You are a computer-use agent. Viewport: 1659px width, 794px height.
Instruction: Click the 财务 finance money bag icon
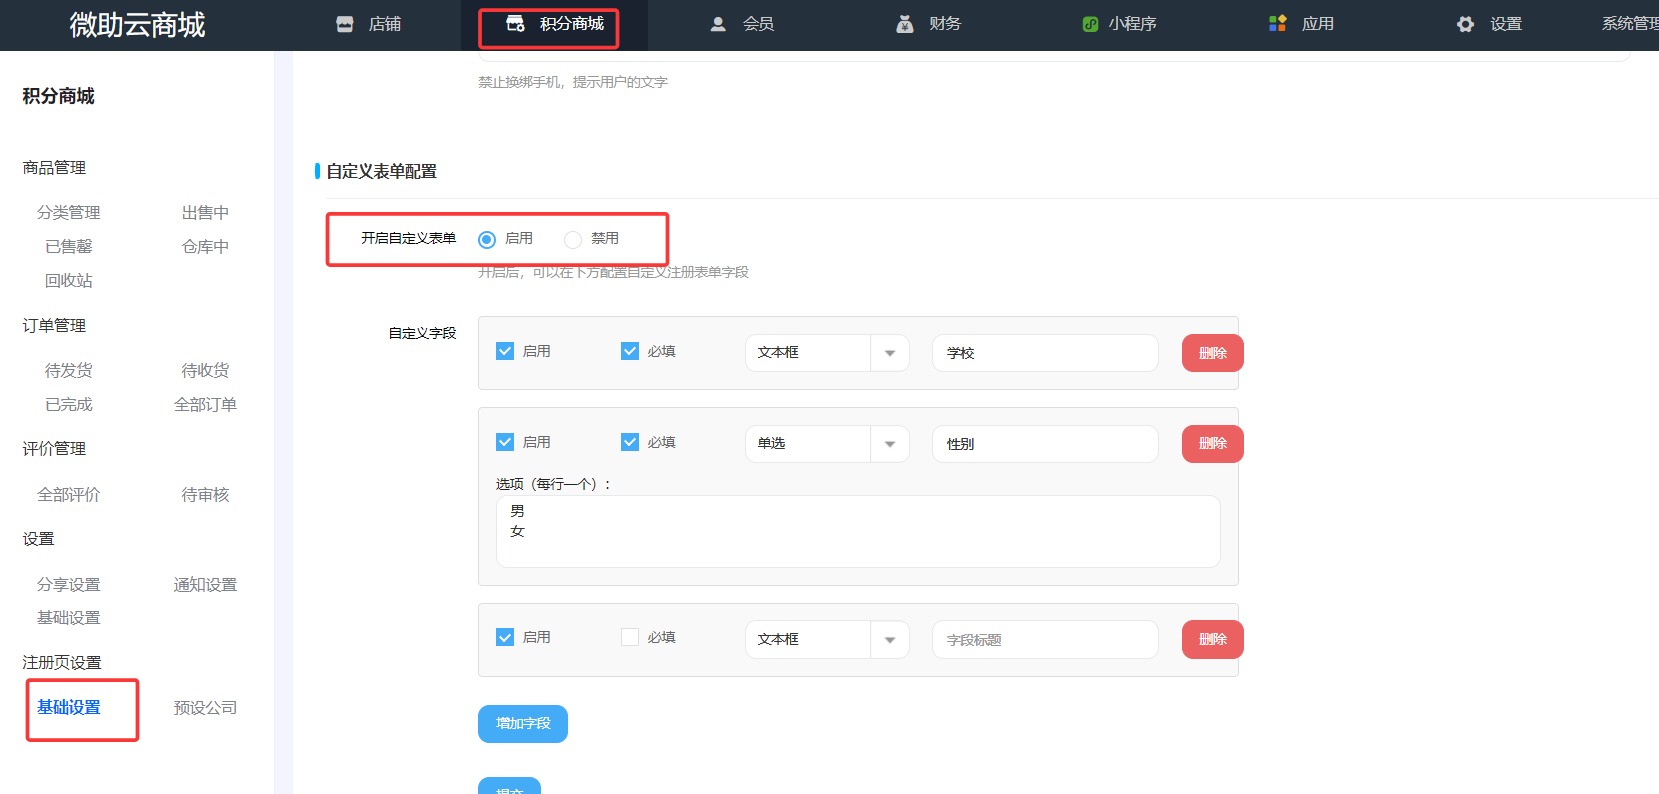905,24
